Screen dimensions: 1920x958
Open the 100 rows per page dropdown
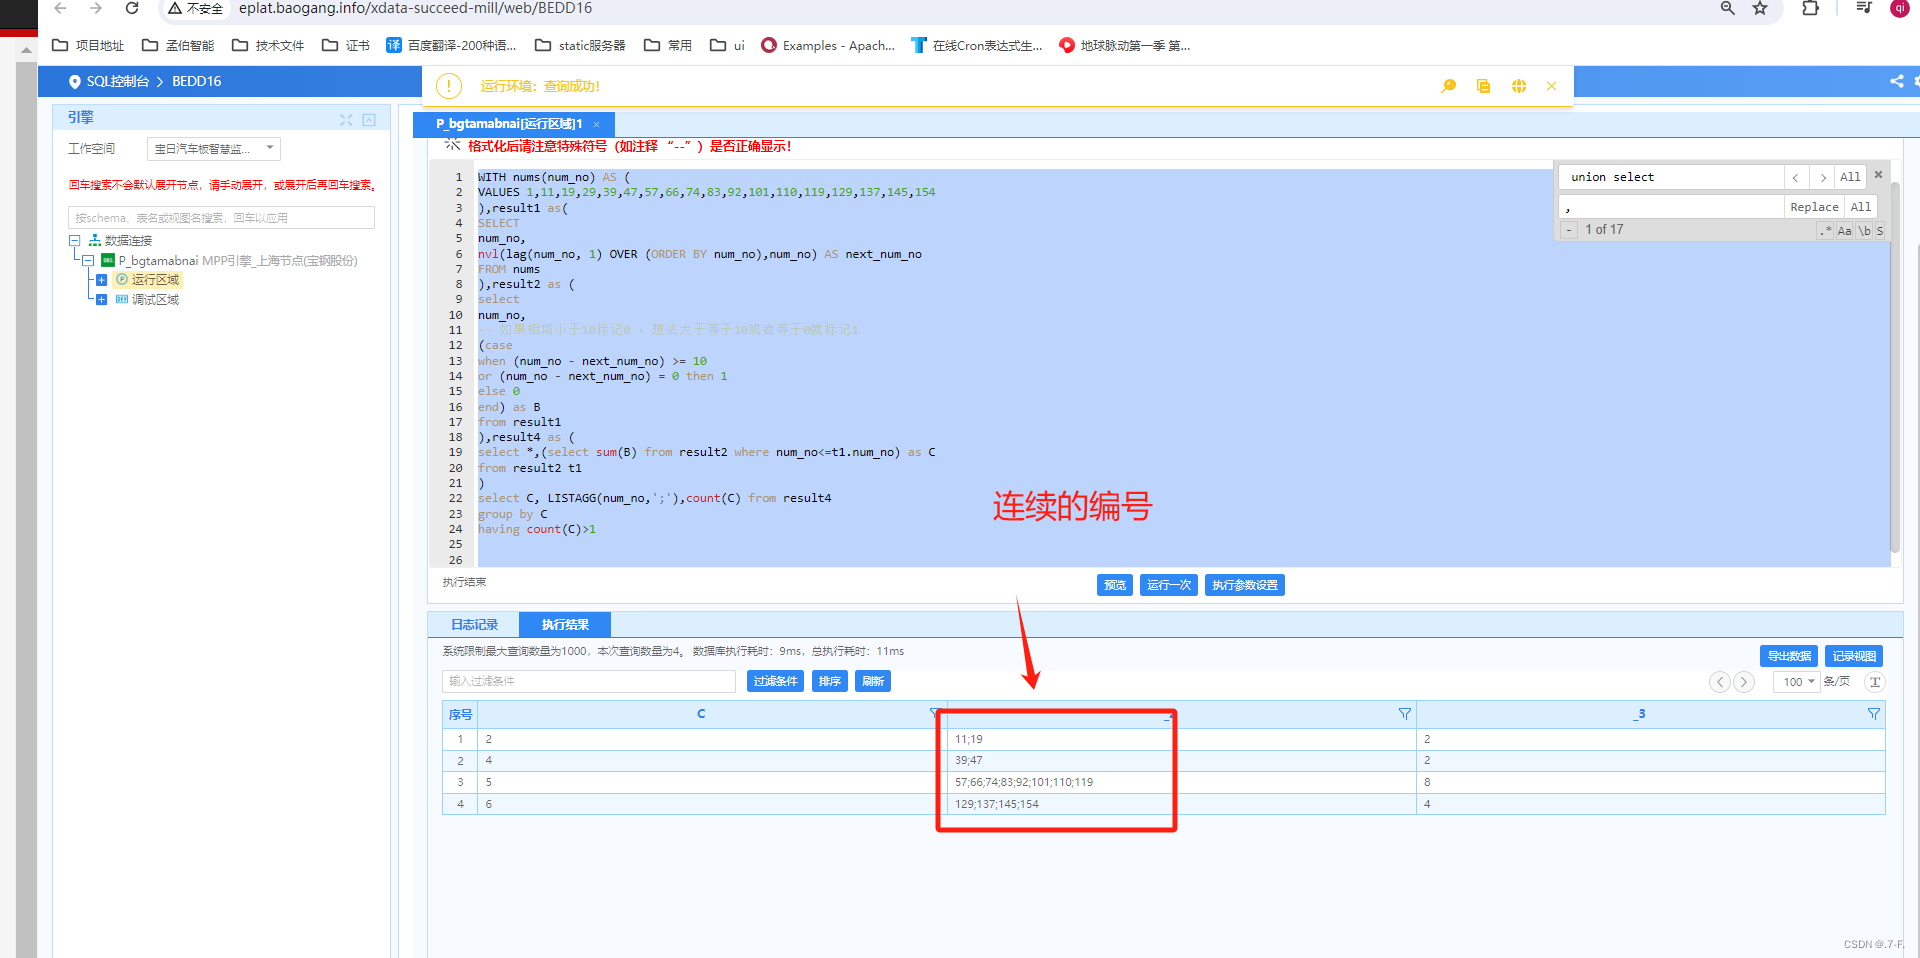[x=1797, y=682]
